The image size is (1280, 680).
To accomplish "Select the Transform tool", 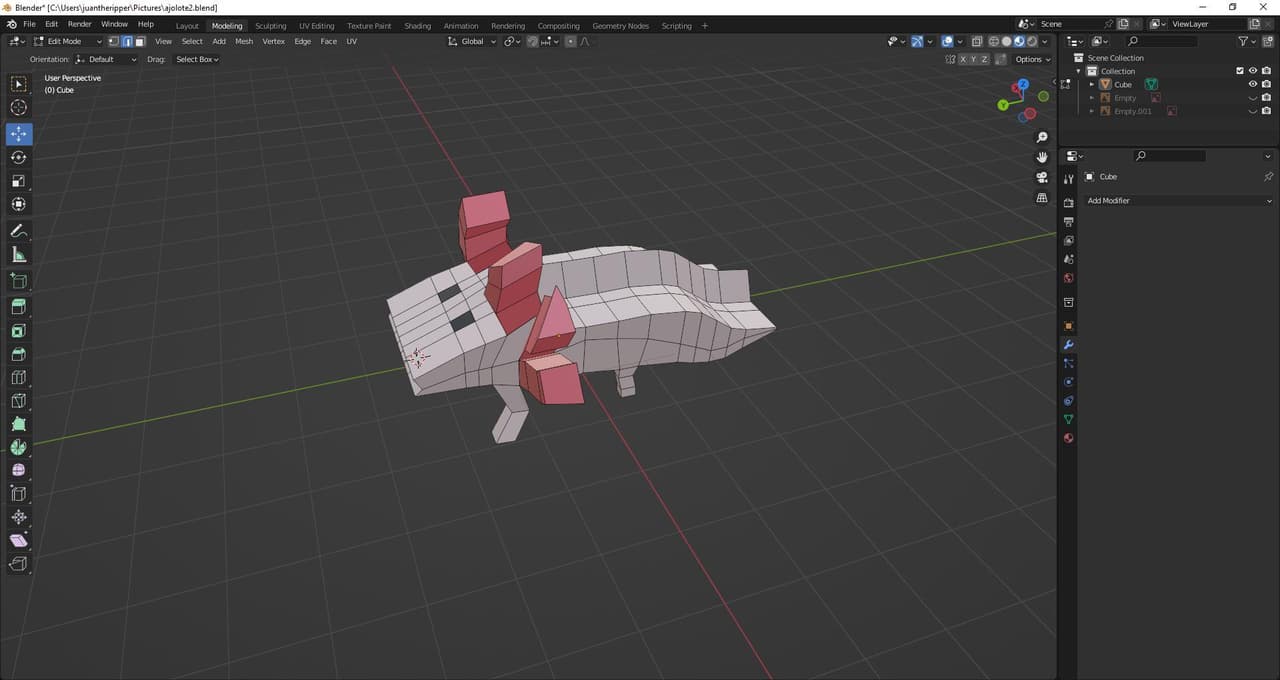I will 19,204.
